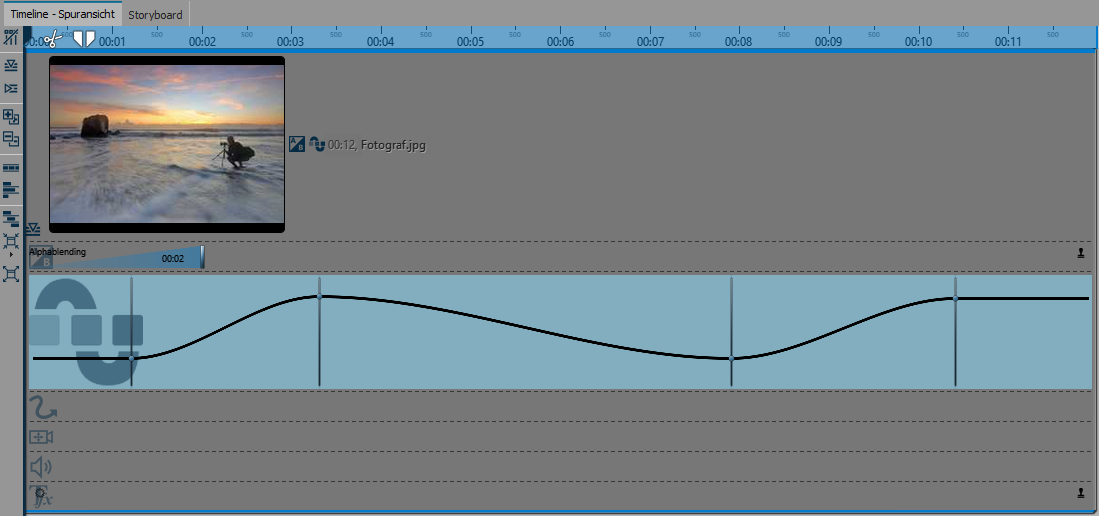This screenshot has height=516, width=1099.
Task: Click the shrink-to-fit arrows icon in left toolbar
Action: [11, 242]
